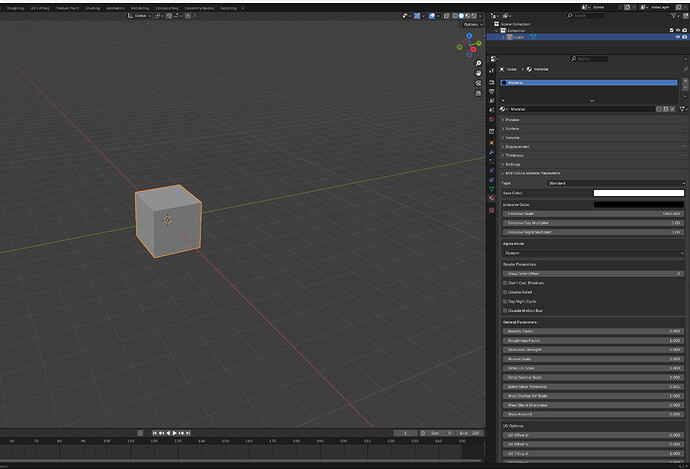This screenshot has width=690, height=469.
Task: Remove the material slot with minus
Action: point(685,88)
